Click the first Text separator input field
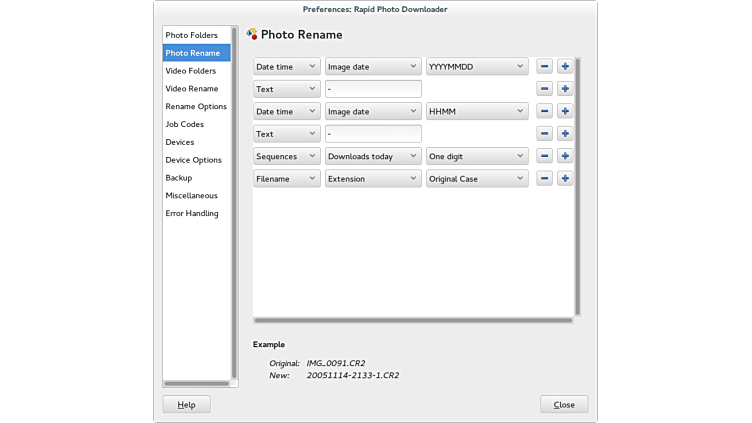The width and height of the screenshot is (752, 423). click(x=373, y=89)
